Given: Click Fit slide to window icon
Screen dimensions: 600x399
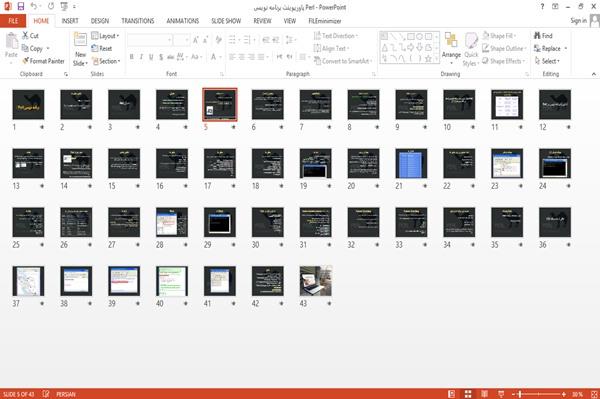Looking at the screenshot, I should coord(594,394).
